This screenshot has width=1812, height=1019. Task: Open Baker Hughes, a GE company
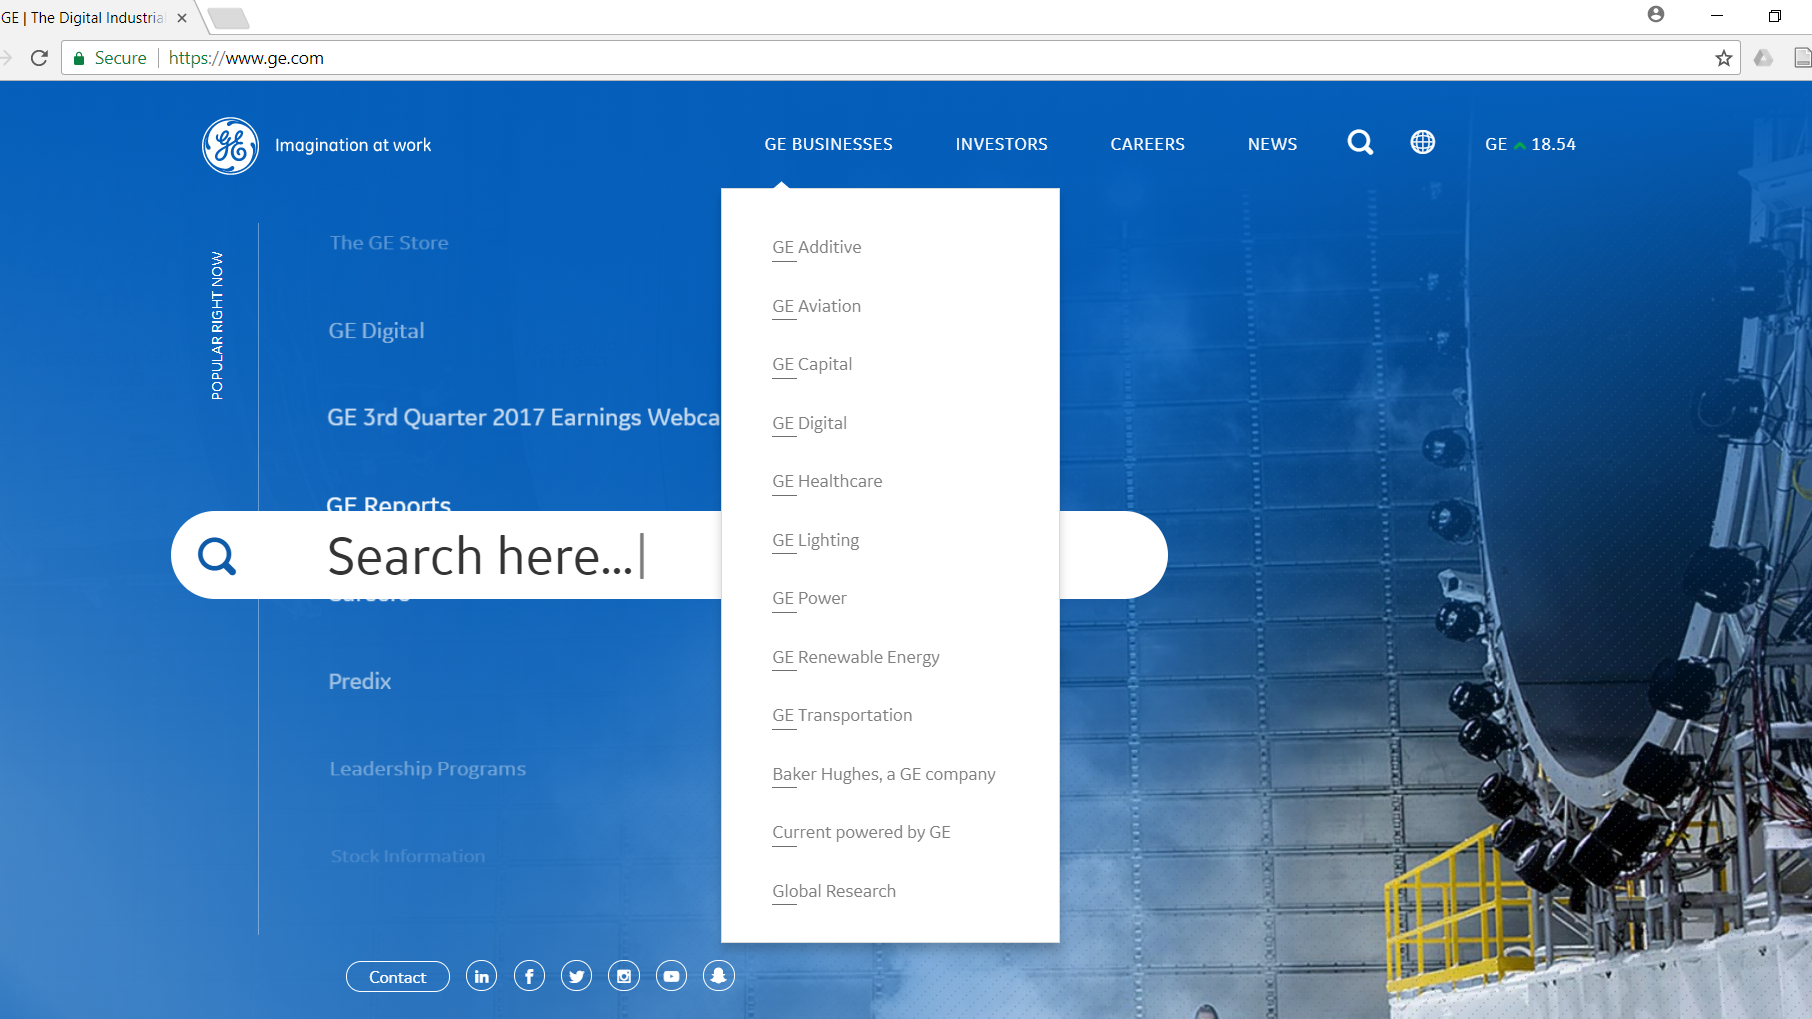point(884,774)
